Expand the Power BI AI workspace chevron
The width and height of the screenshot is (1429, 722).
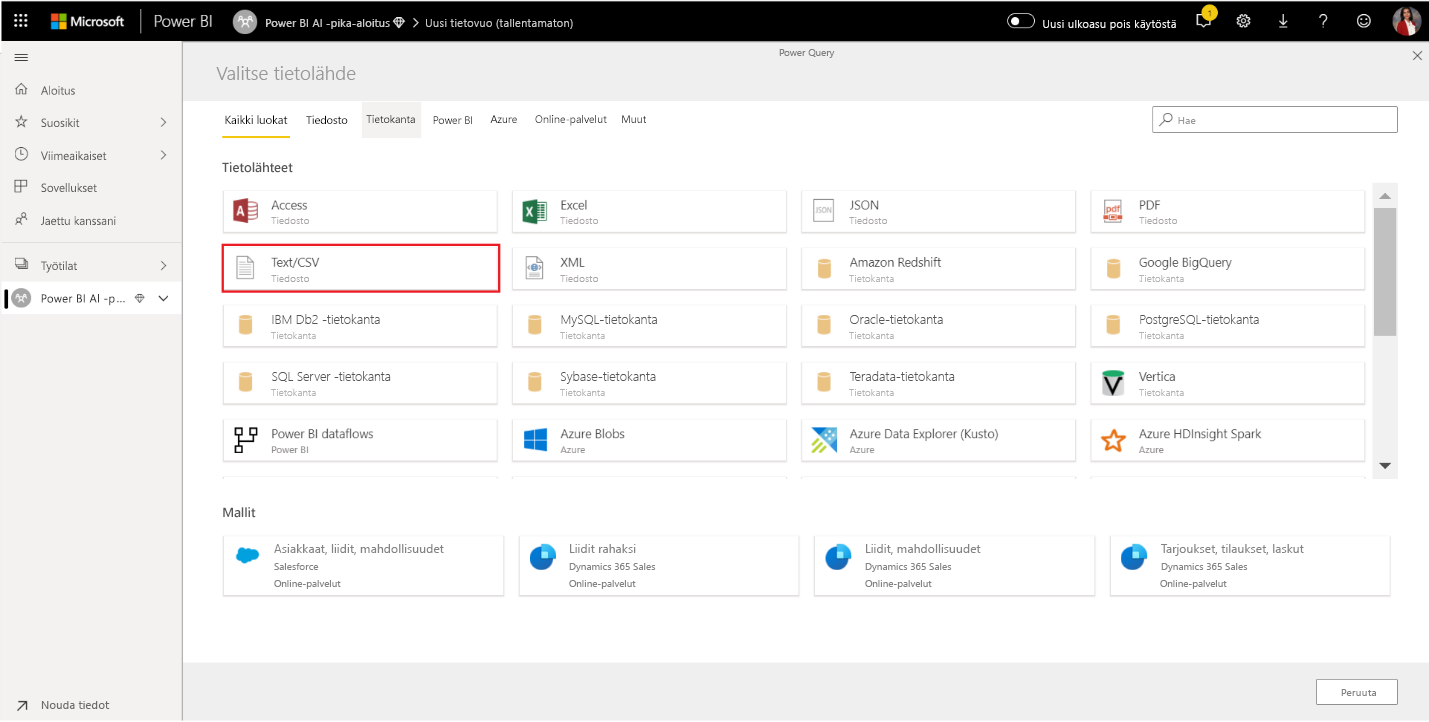tap(163, 298)
